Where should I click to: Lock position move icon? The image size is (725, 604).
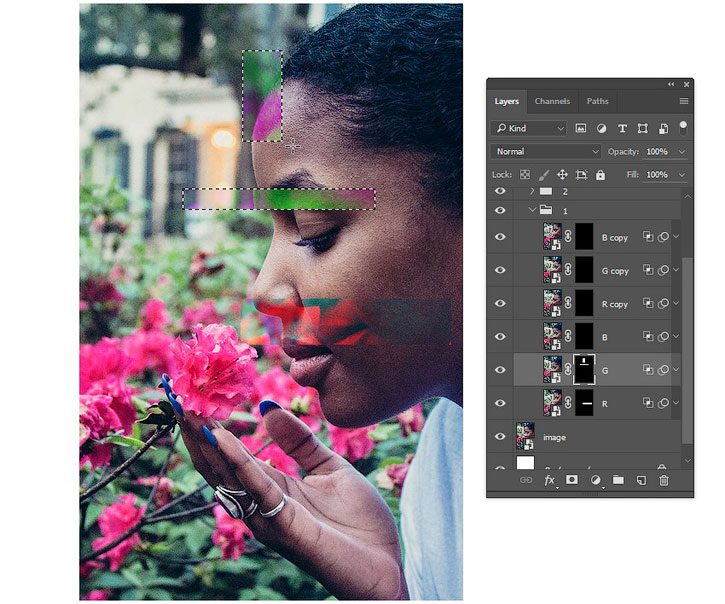562,175
